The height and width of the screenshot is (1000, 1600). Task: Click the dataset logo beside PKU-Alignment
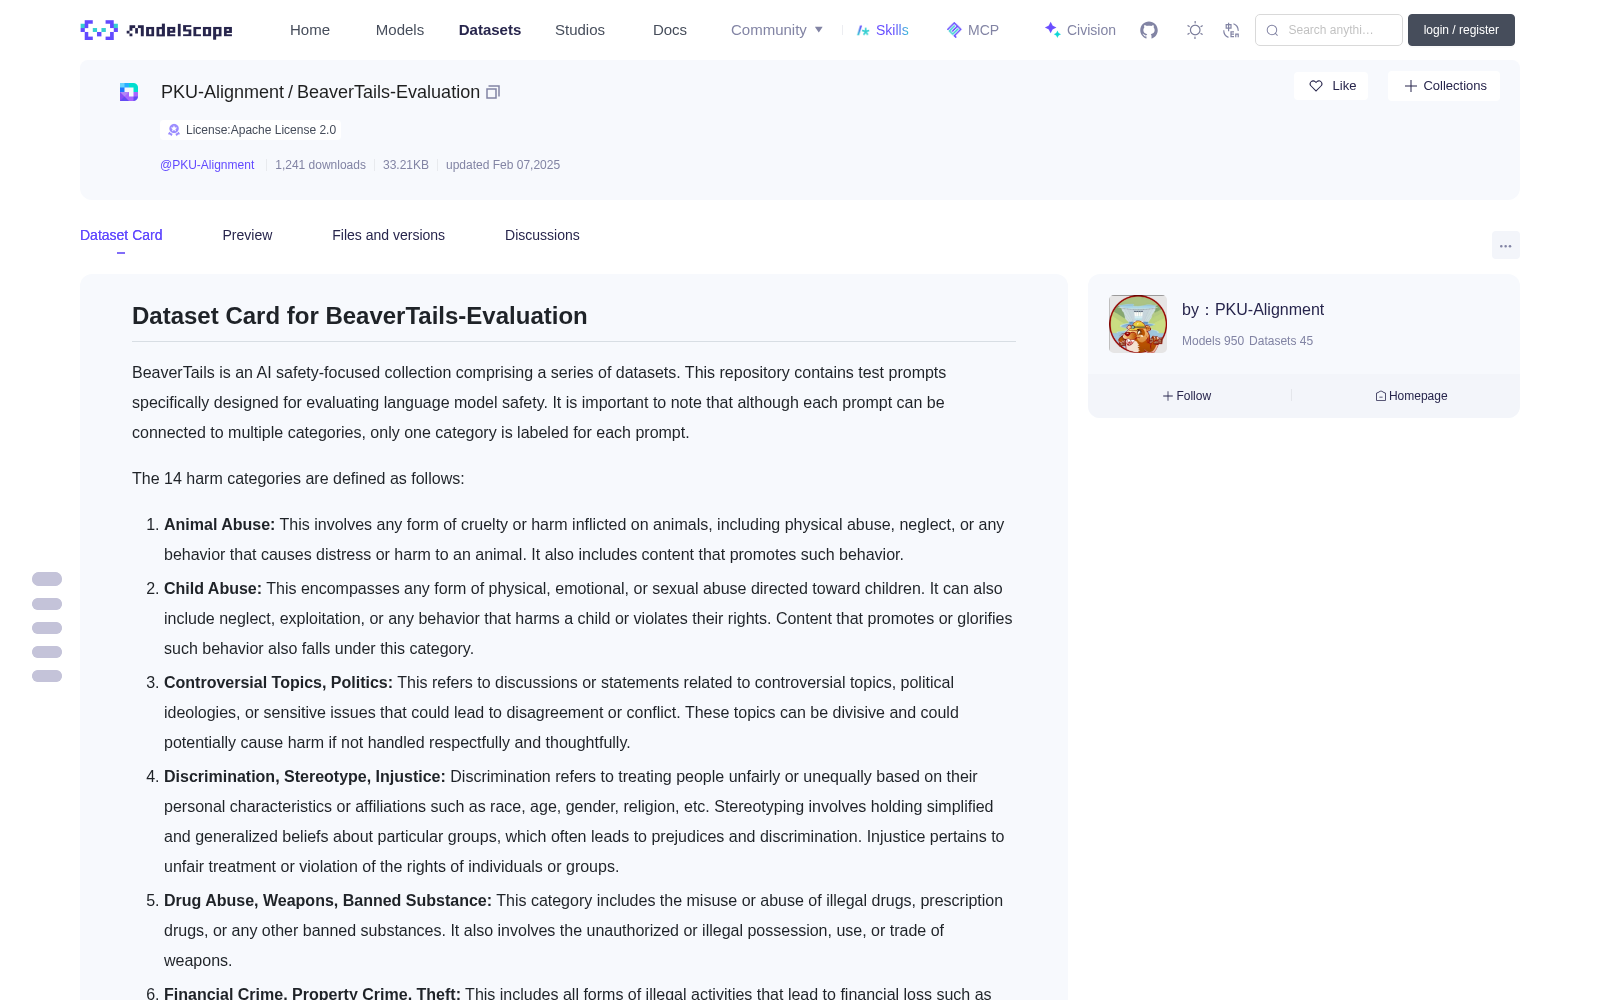click(129, 92)
